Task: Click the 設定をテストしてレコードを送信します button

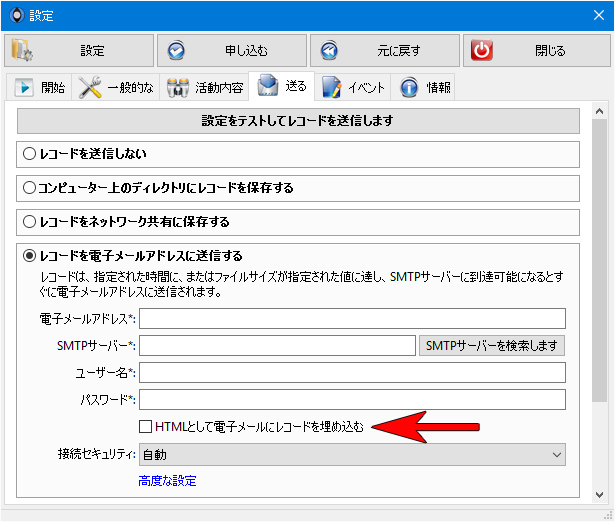Action: (x=298, y=121)
